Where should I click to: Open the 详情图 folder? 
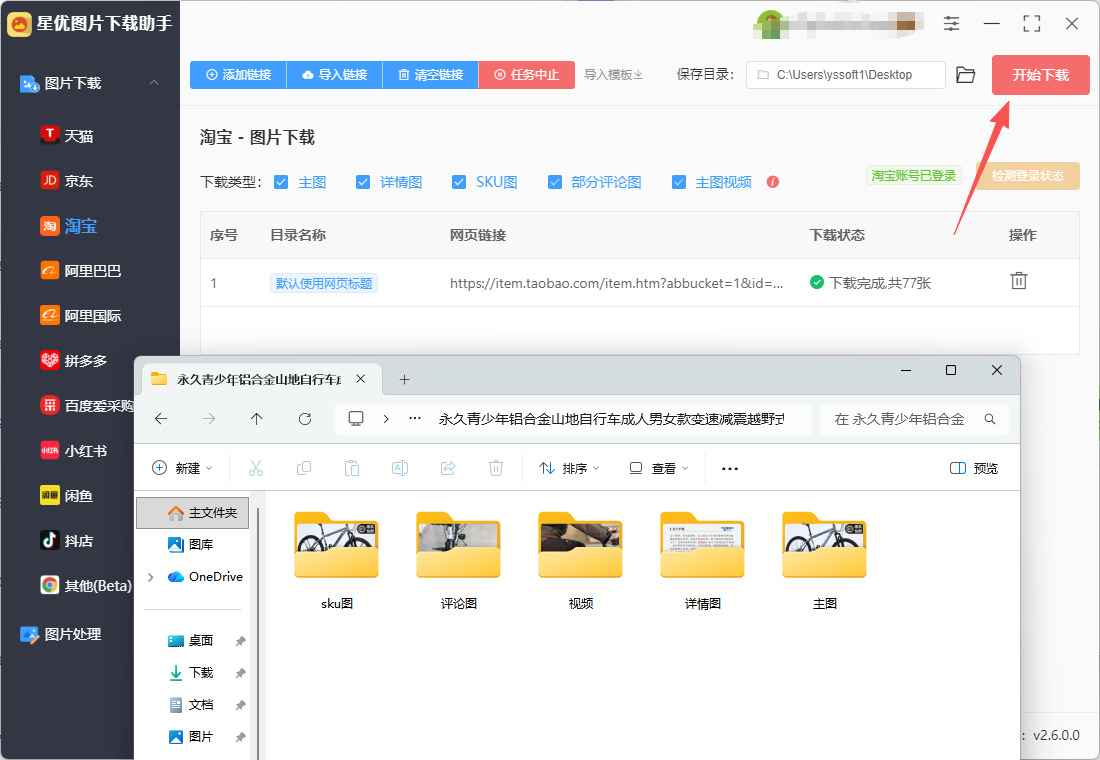coord(702,548)
